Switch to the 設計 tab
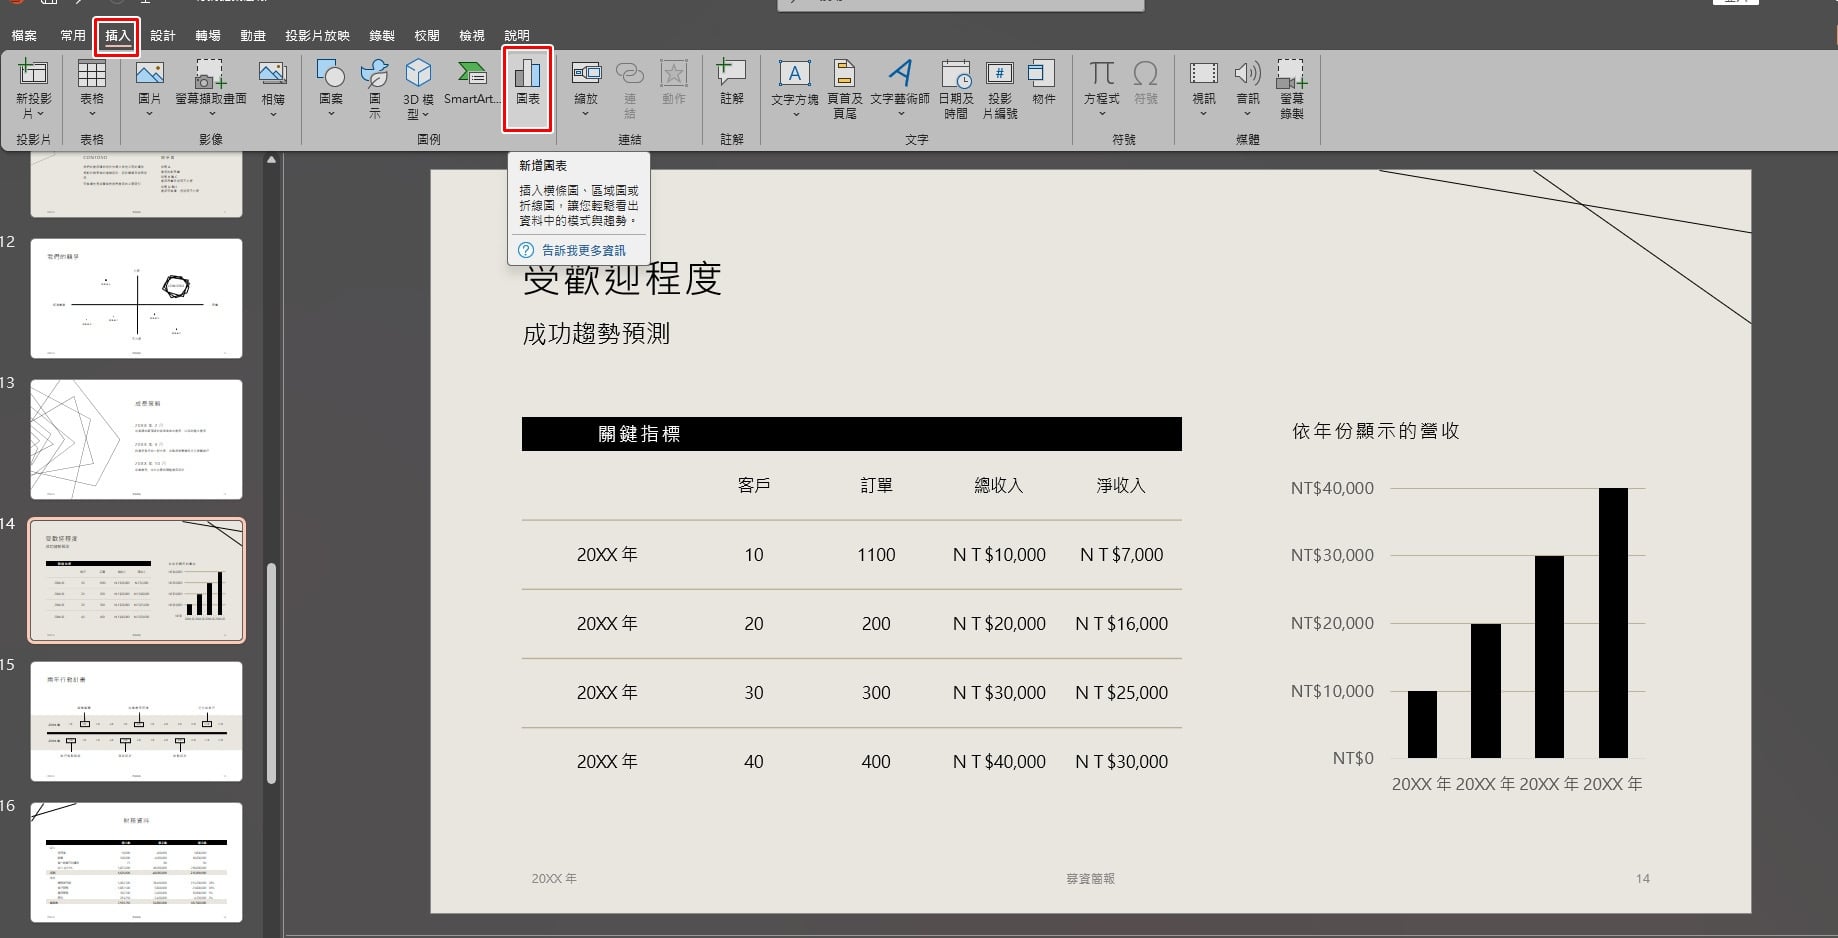 click(x=162, y=35)
